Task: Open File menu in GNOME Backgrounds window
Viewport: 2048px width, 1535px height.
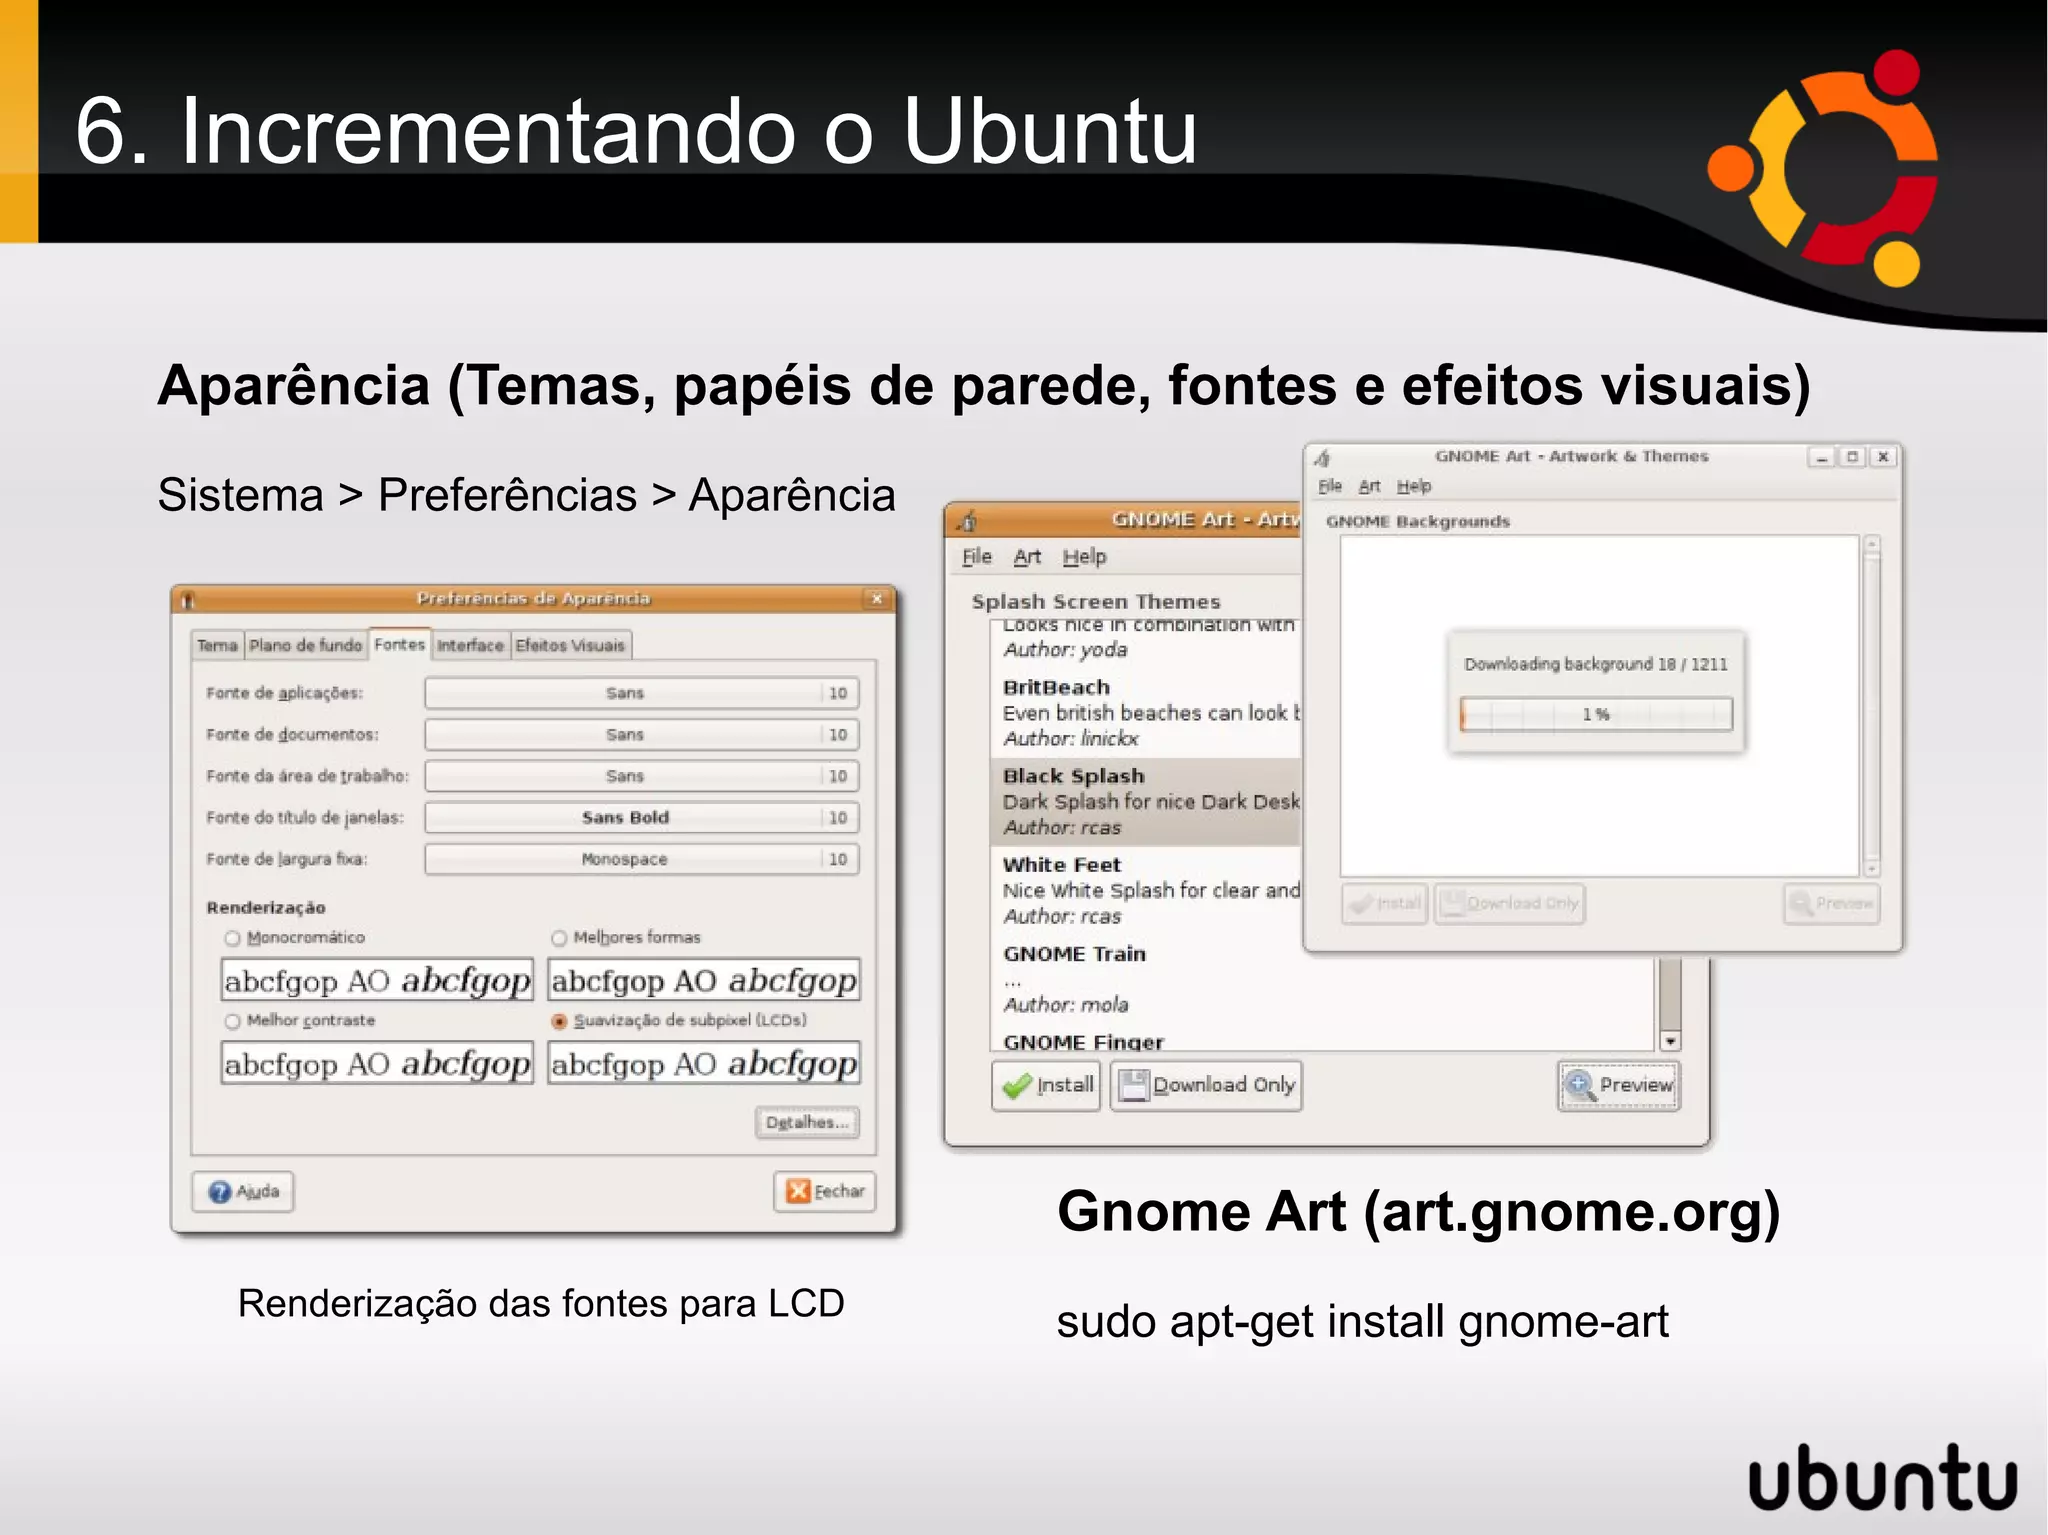Action: click(1330, 486)
